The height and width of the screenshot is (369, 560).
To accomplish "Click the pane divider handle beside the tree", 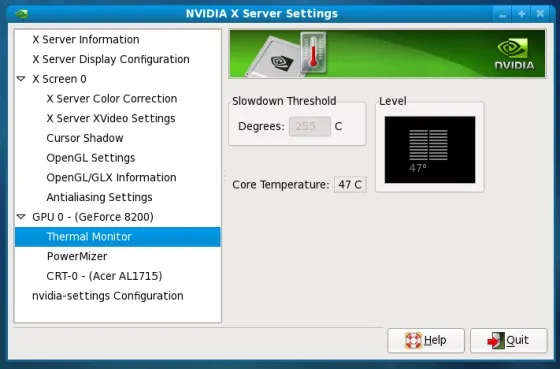I will (225, 176).
